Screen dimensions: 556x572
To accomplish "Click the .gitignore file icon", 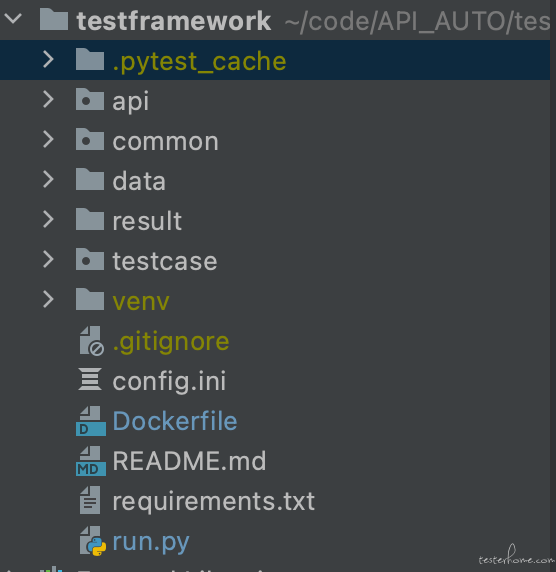I will (92, 341).
